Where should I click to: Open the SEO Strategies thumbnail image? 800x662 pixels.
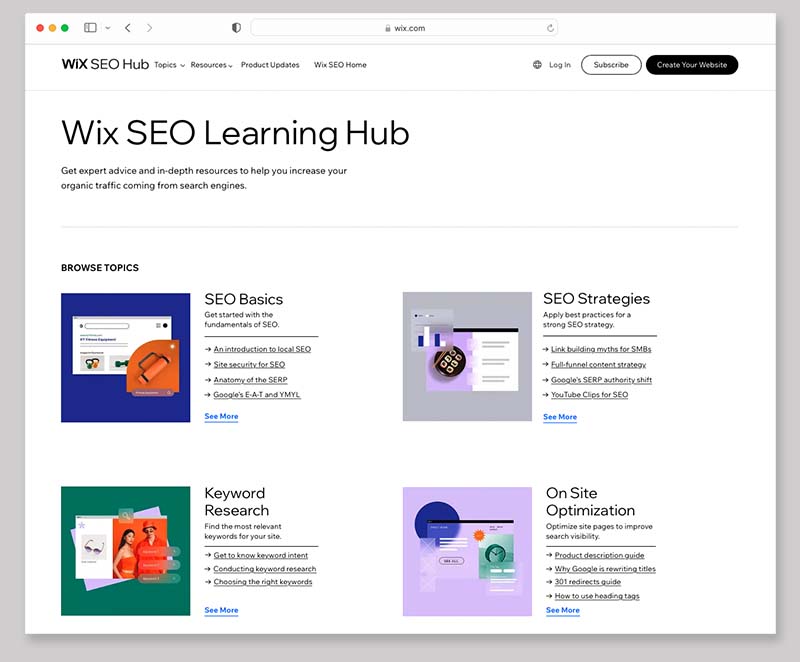[467, 357]
